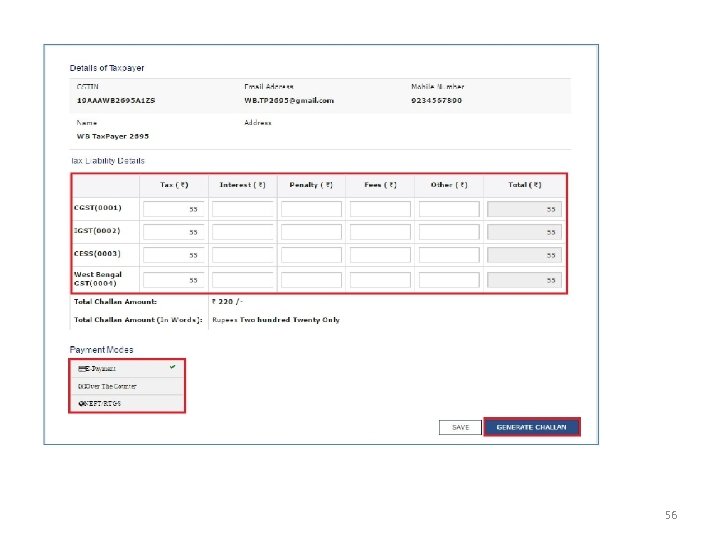Viewport: 720px width, 540px height.
Task: Click the green checkmark on E-Payment
Action: click(x=173, y=367)
